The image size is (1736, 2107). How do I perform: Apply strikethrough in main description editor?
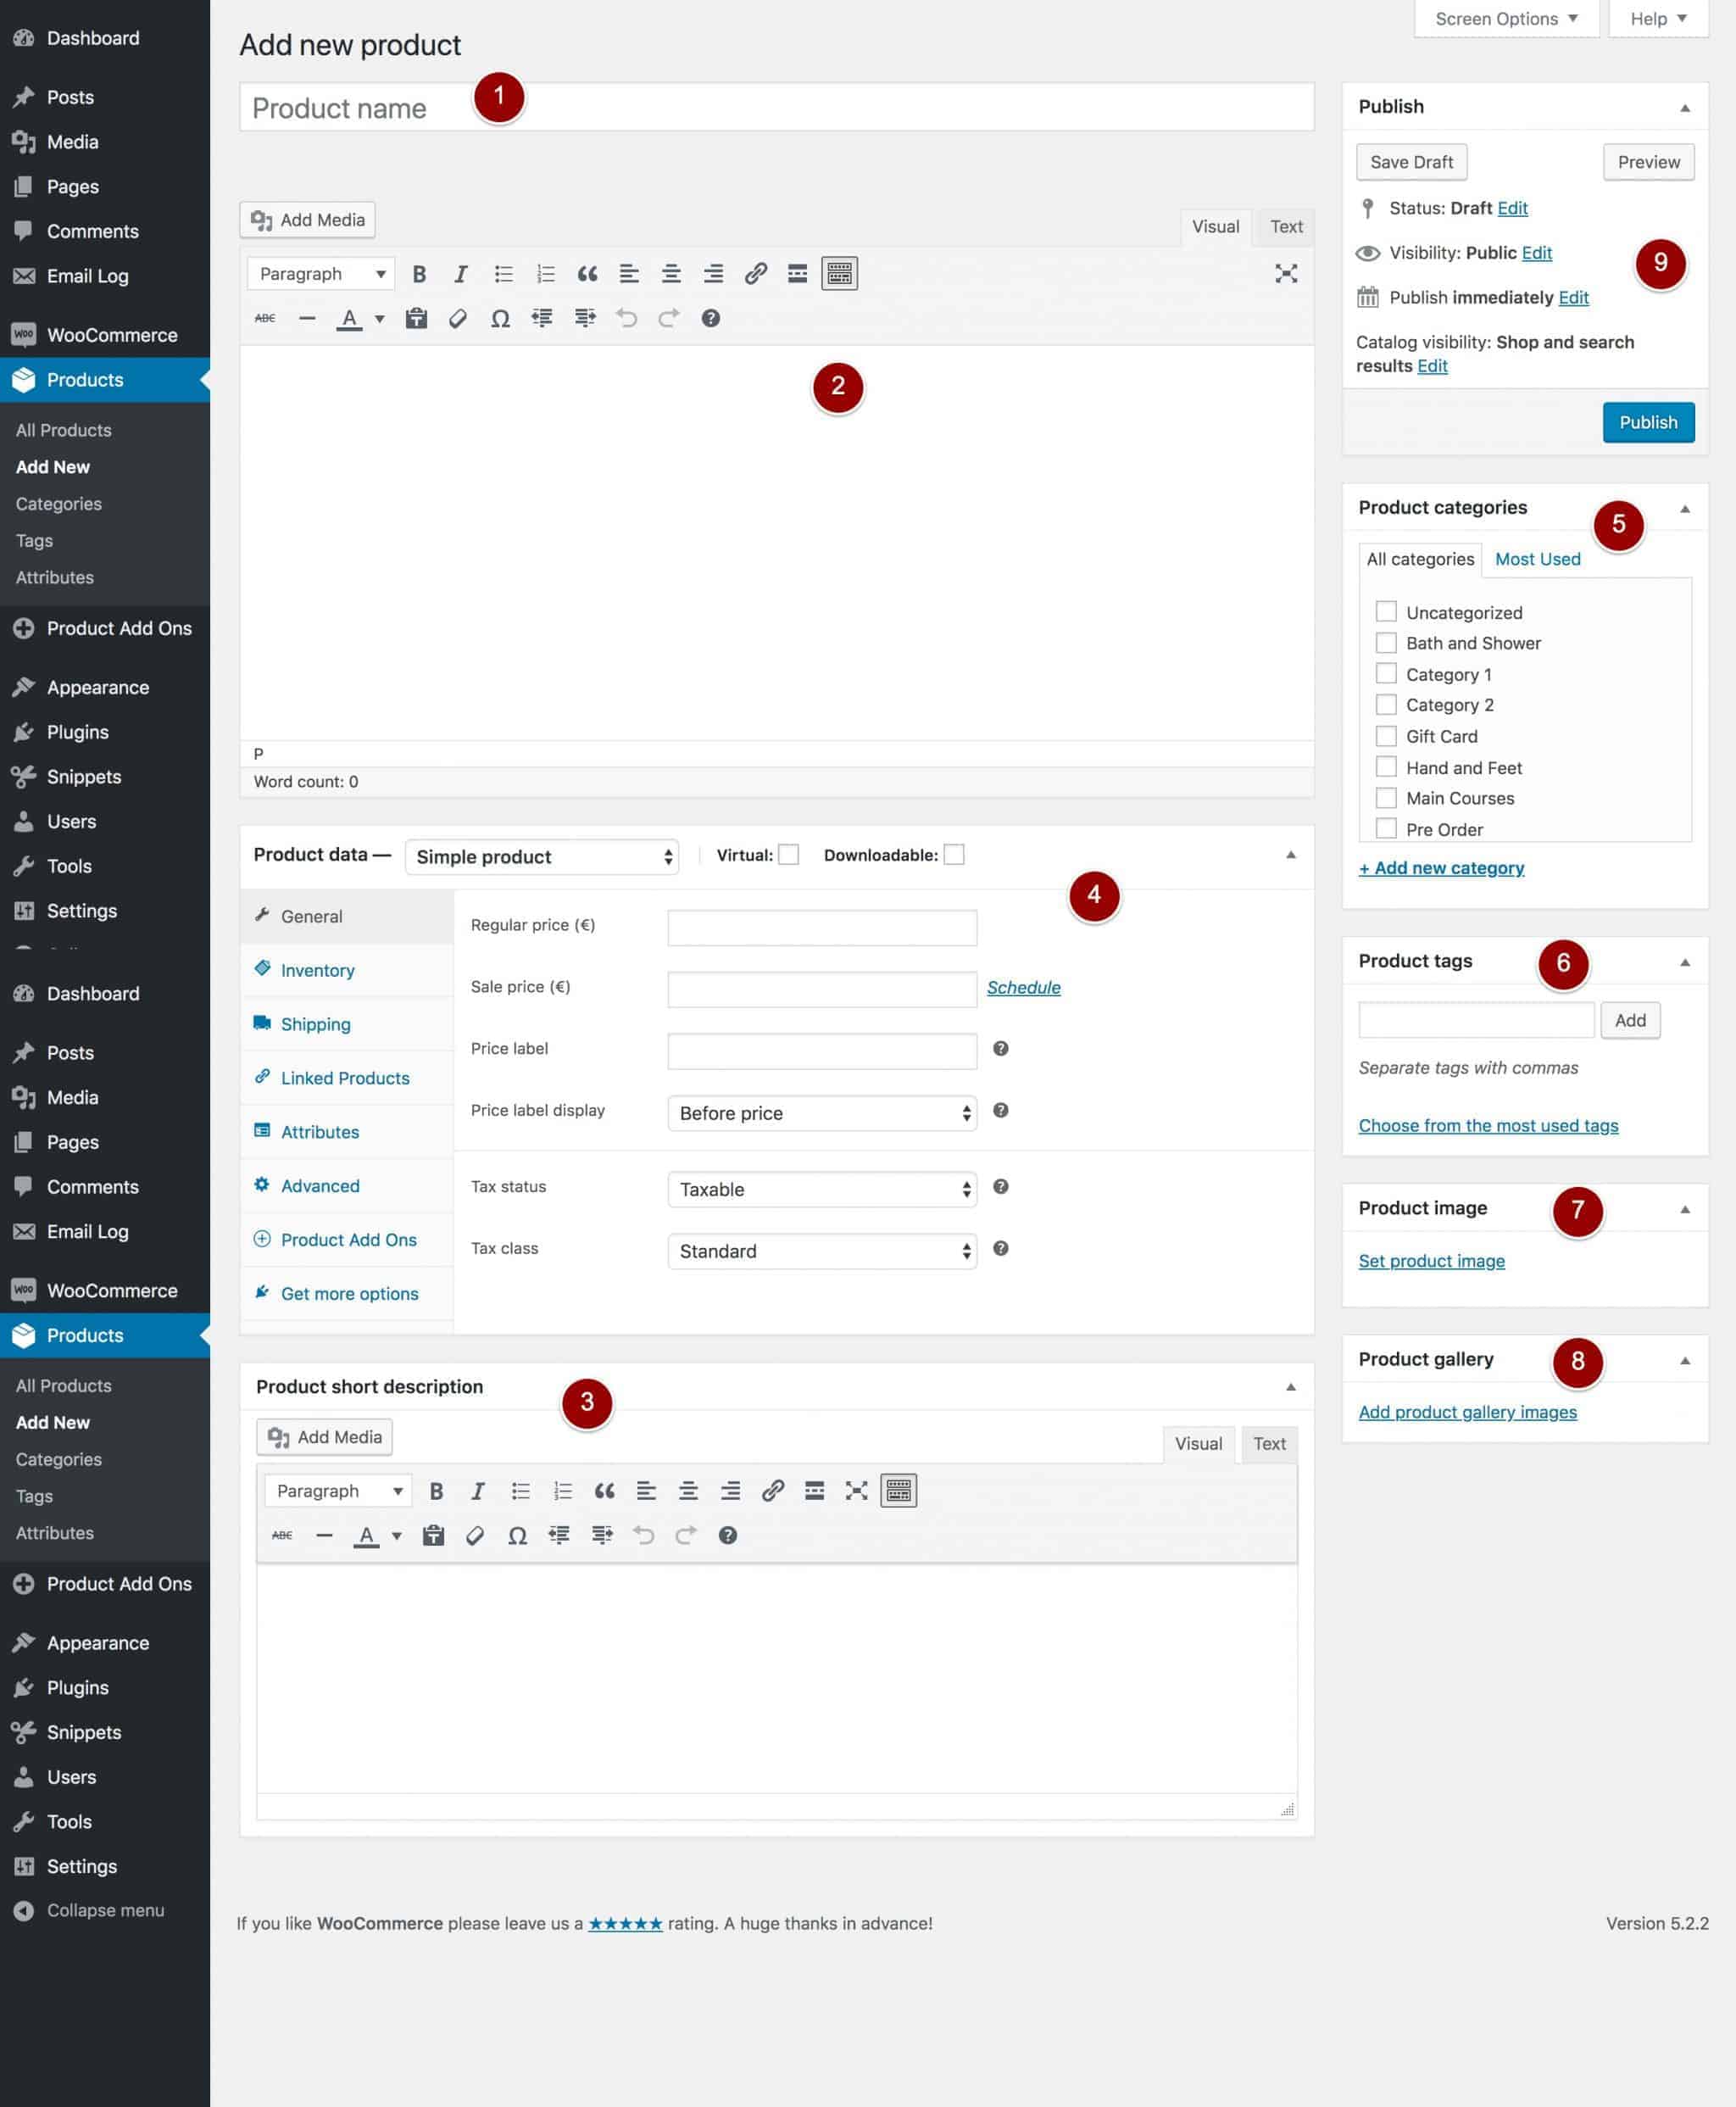click(265, 318)
